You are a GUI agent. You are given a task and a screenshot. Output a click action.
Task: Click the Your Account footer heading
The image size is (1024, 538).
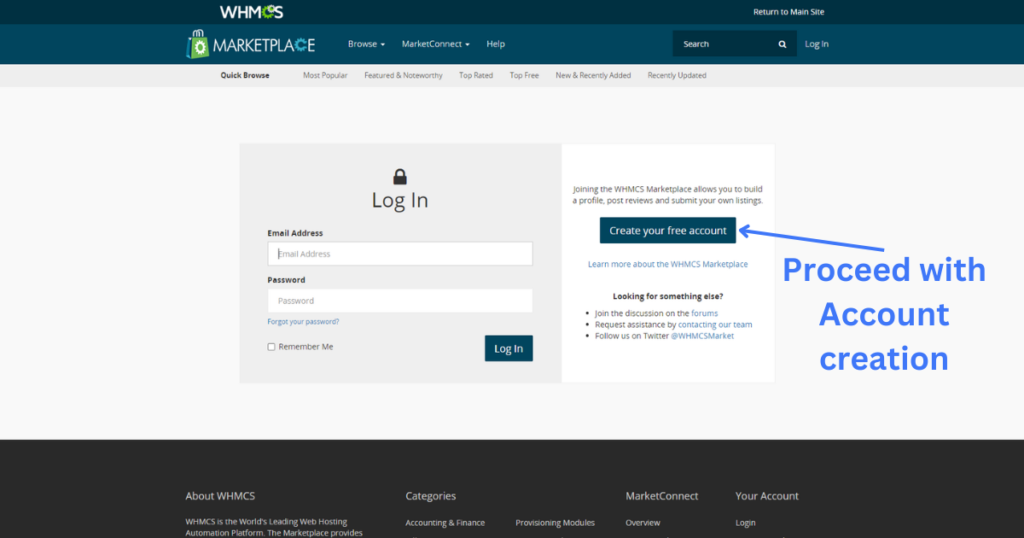767,496
